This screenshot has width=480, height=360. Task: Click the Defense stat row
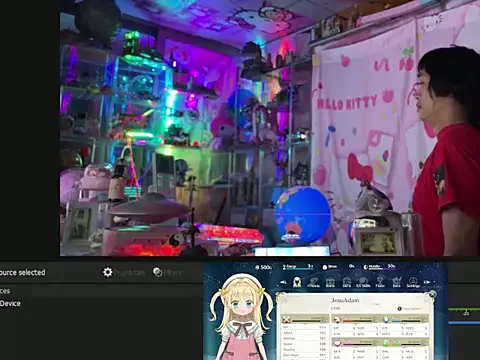point(305,338)
